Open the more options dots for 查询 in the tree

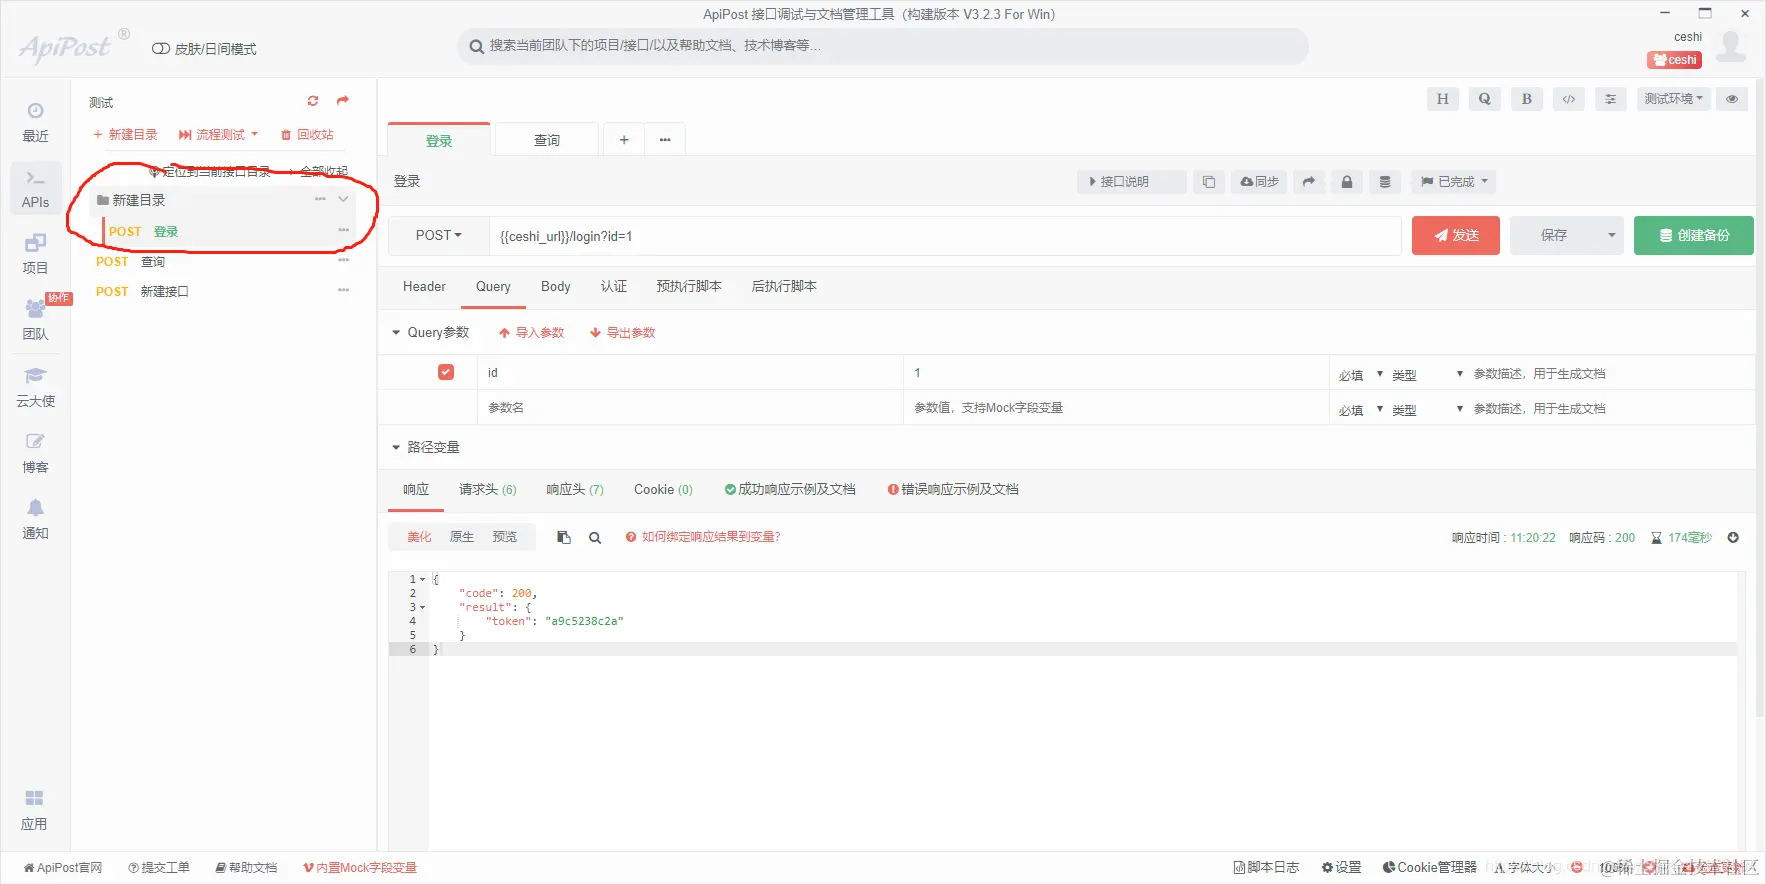pyautogui.click(x=343, y=261)
